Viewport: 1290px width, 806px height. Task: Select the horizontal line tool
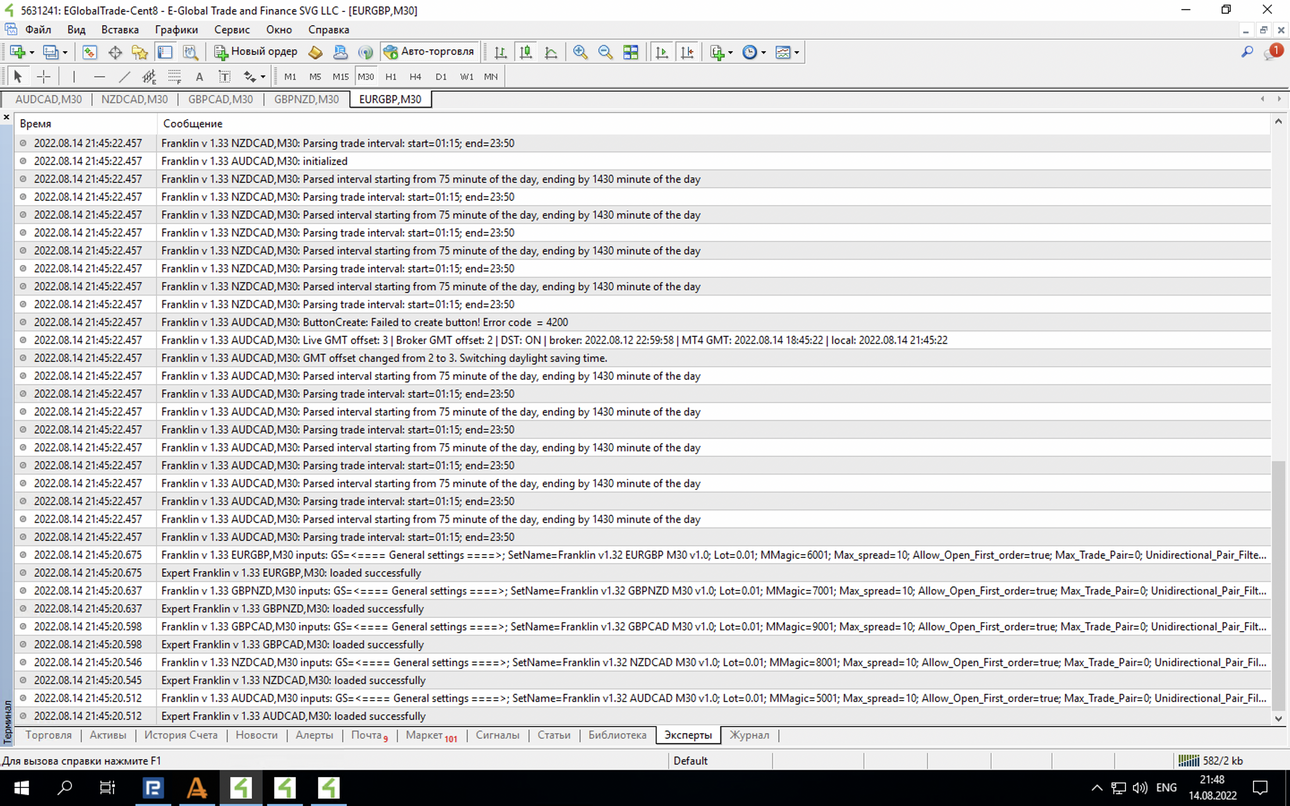(99, 76)
